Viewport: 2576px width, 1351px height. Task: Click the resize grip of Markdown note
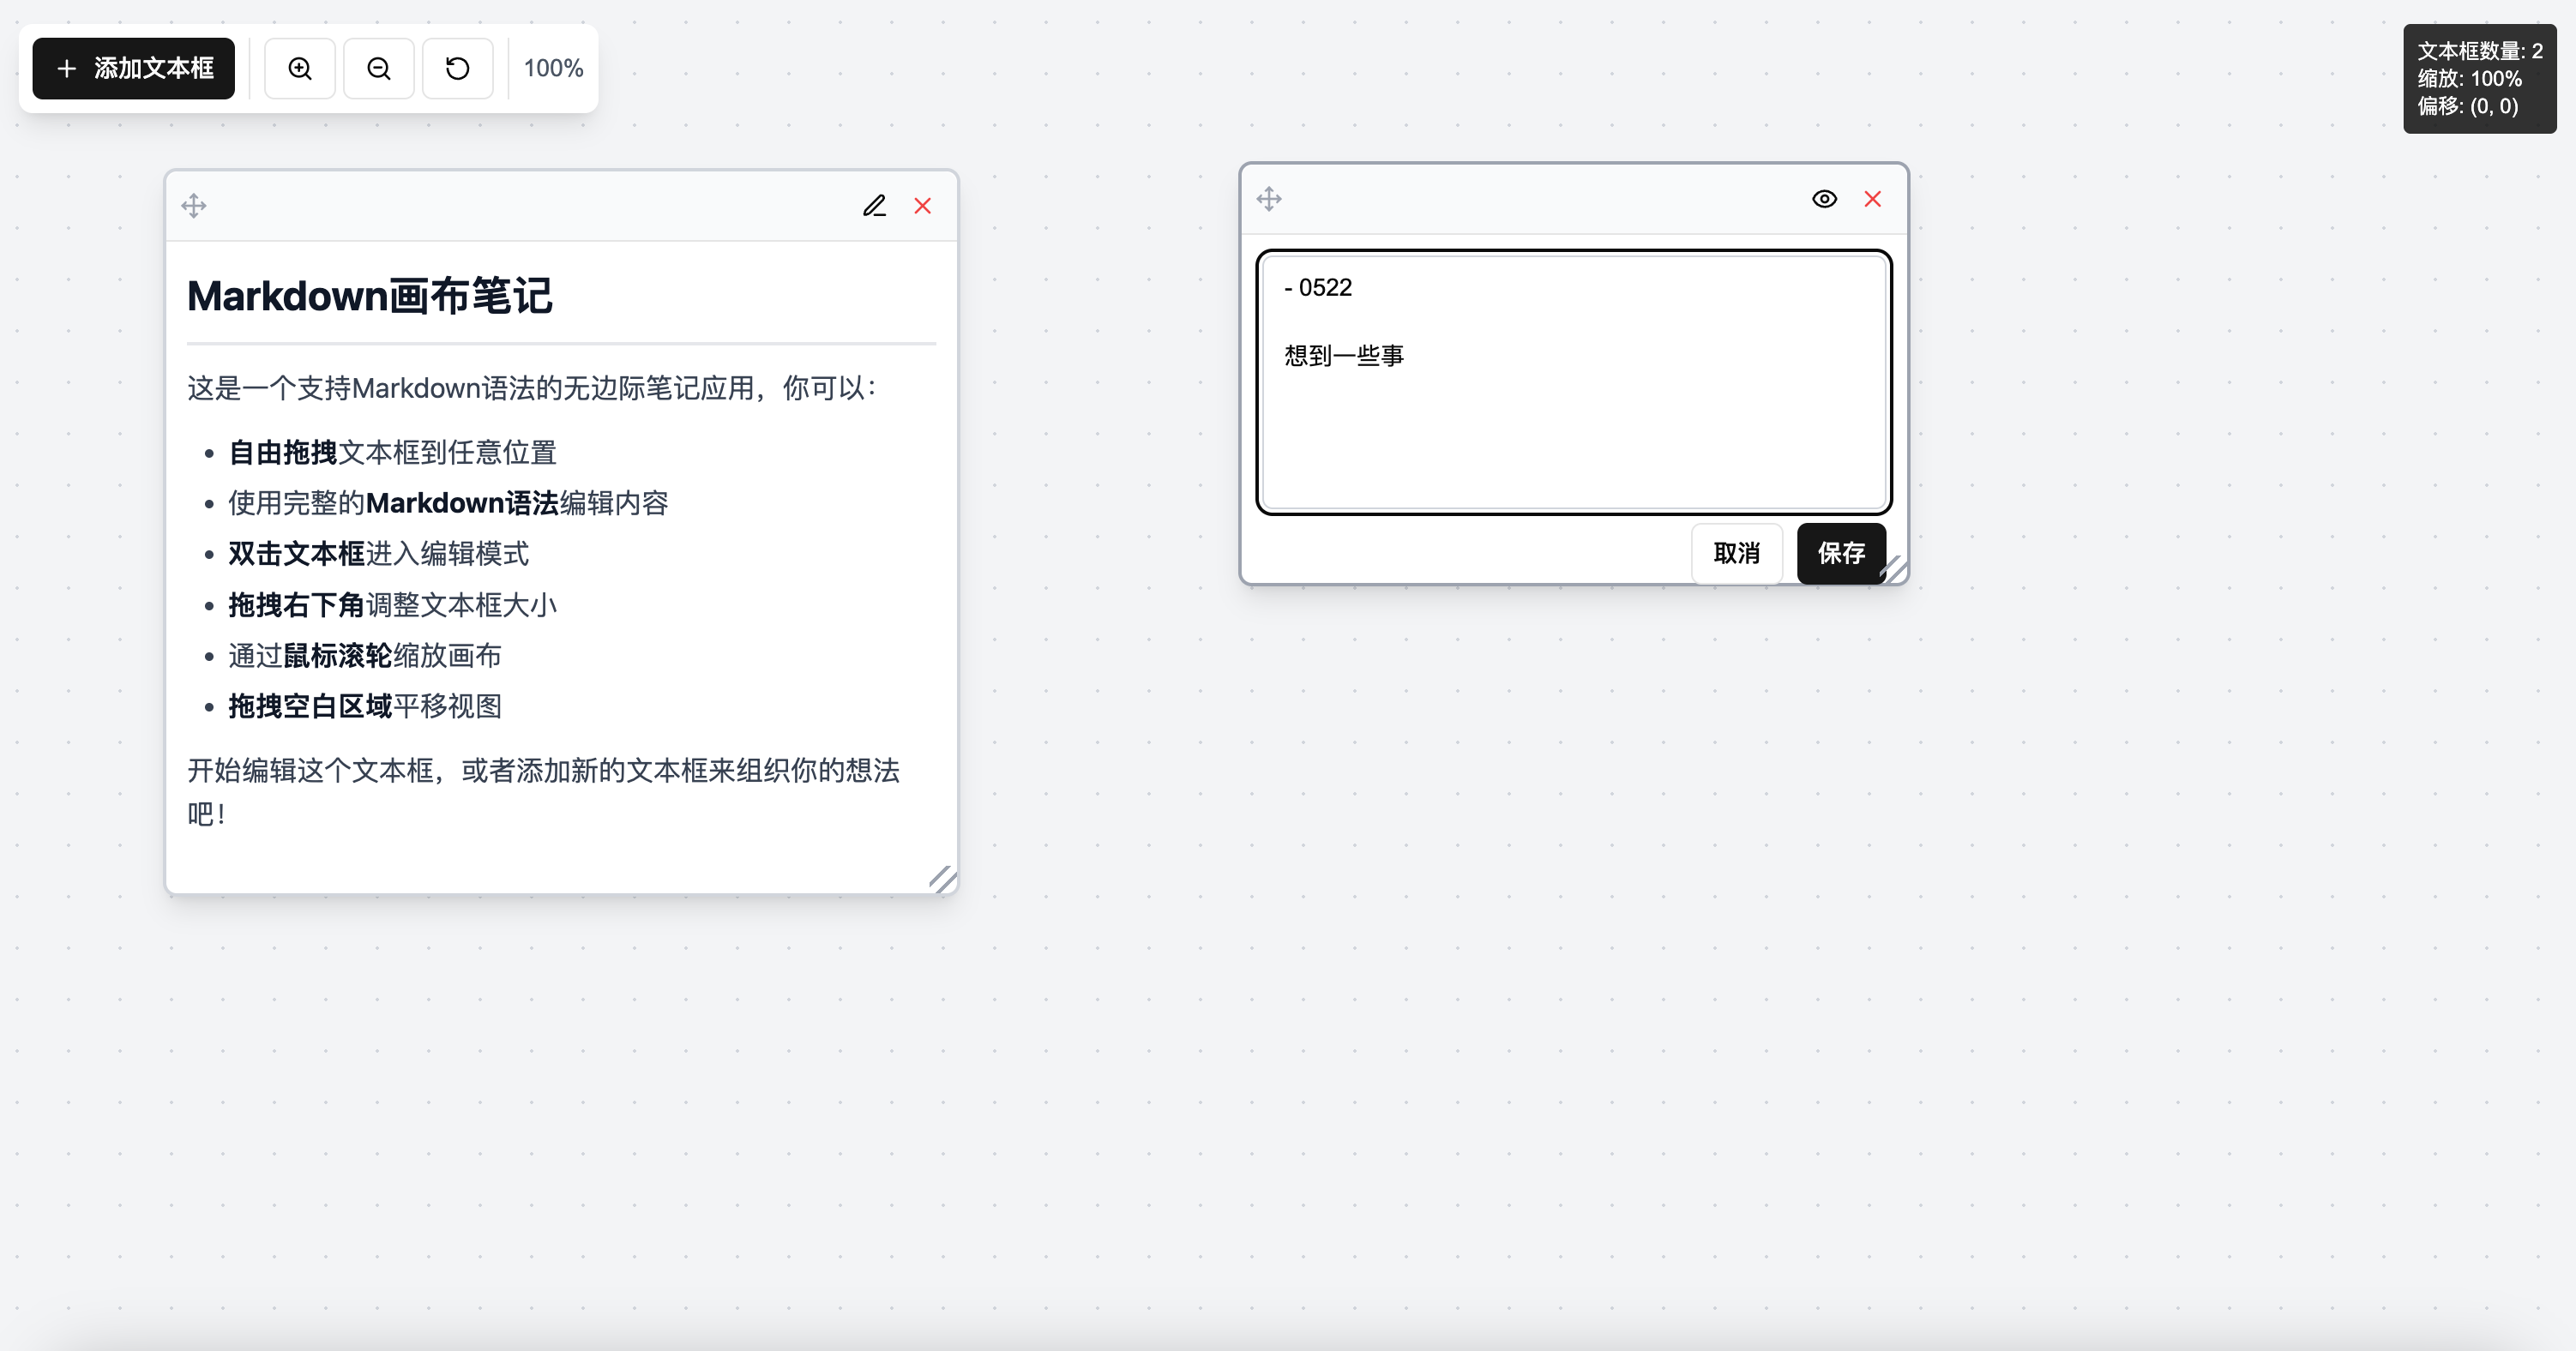click(x=942, y=879)
